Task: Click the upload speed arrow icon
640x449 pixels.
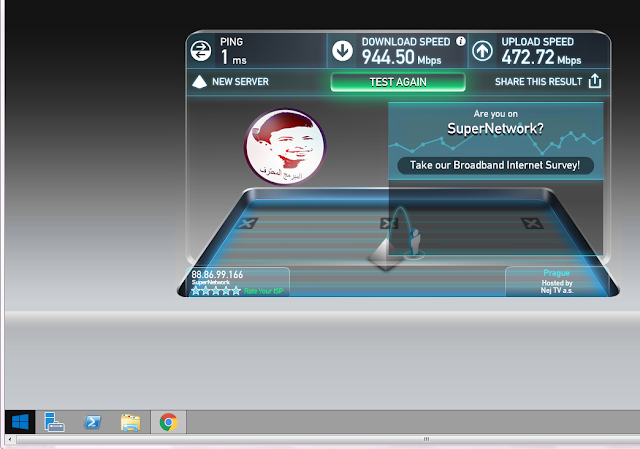Action: pyautogui.click(x=482, y=51)
